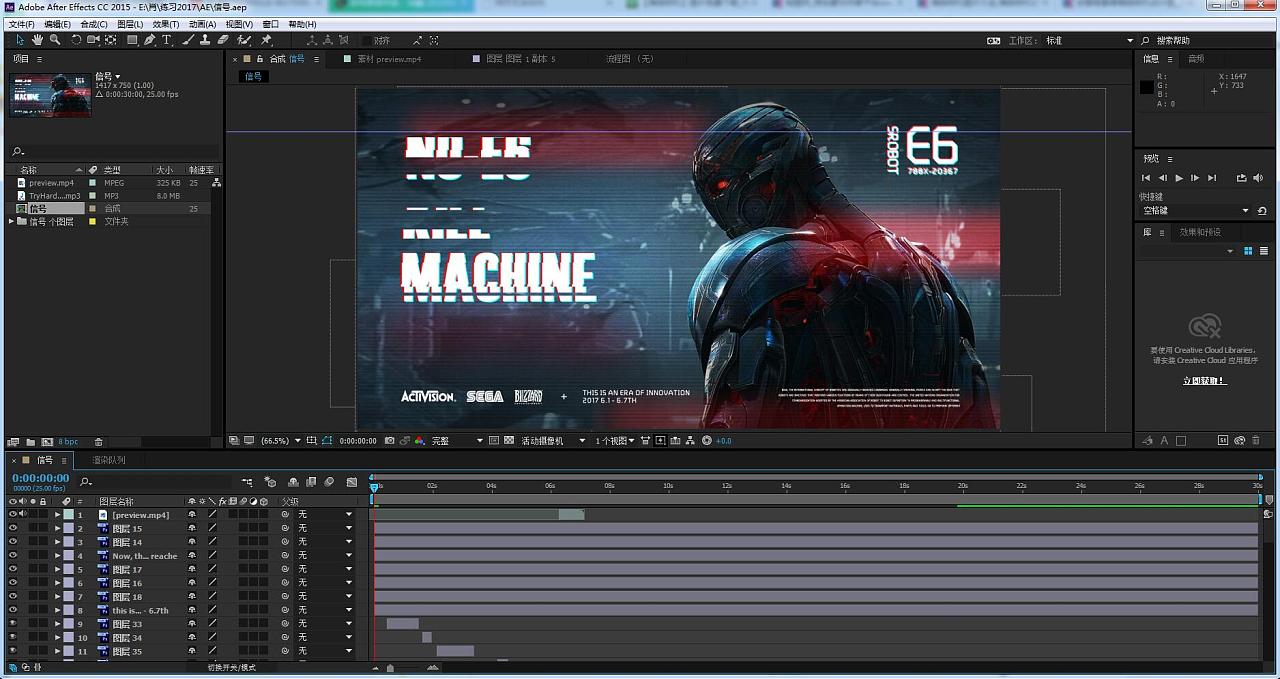1280x679 pixels.
Task: Click 信号 composition thumbnail in Project panel
Action: [50, 94]
